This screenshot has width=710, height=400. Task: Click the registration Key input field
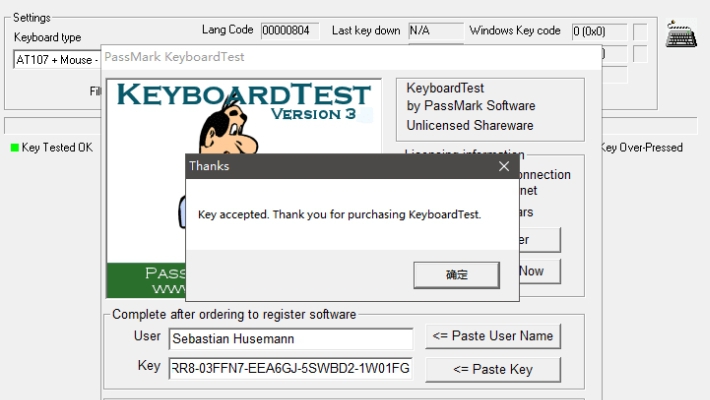click(290, 368)
